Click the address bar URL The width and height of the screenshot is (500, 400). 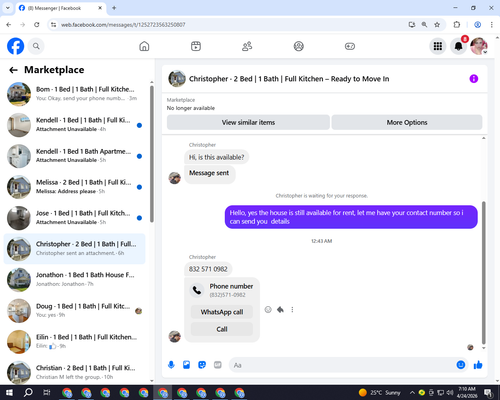click(x=123, y=25)
